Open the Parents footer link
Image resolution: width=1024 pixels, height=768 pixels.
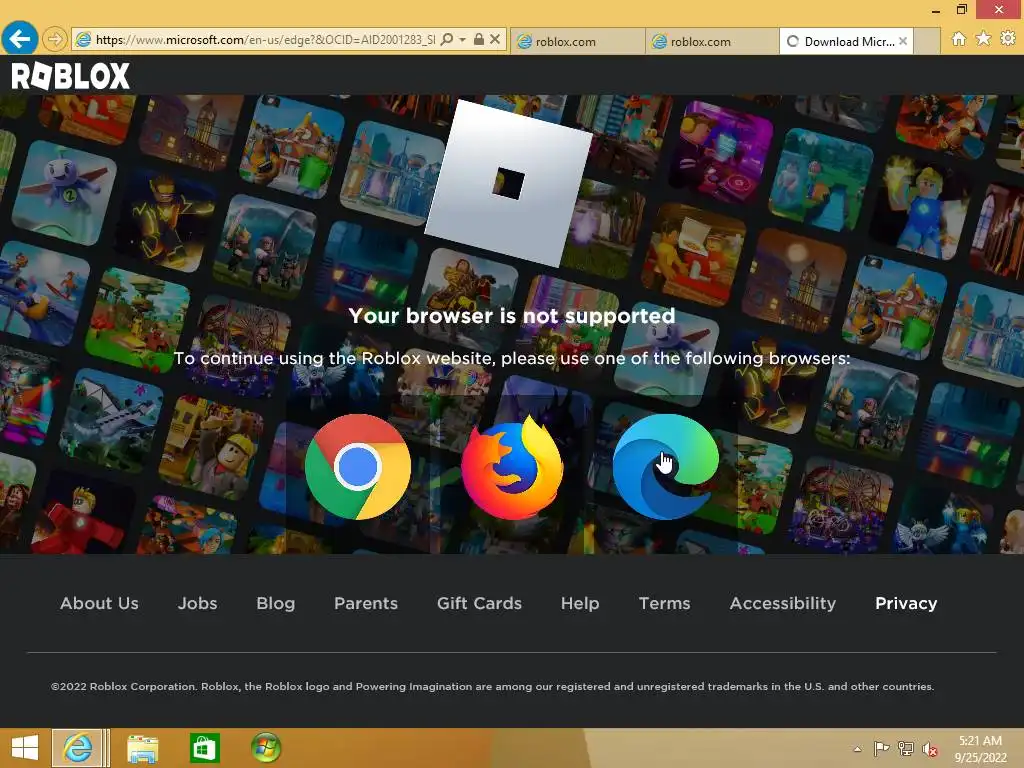click(366, 603)
